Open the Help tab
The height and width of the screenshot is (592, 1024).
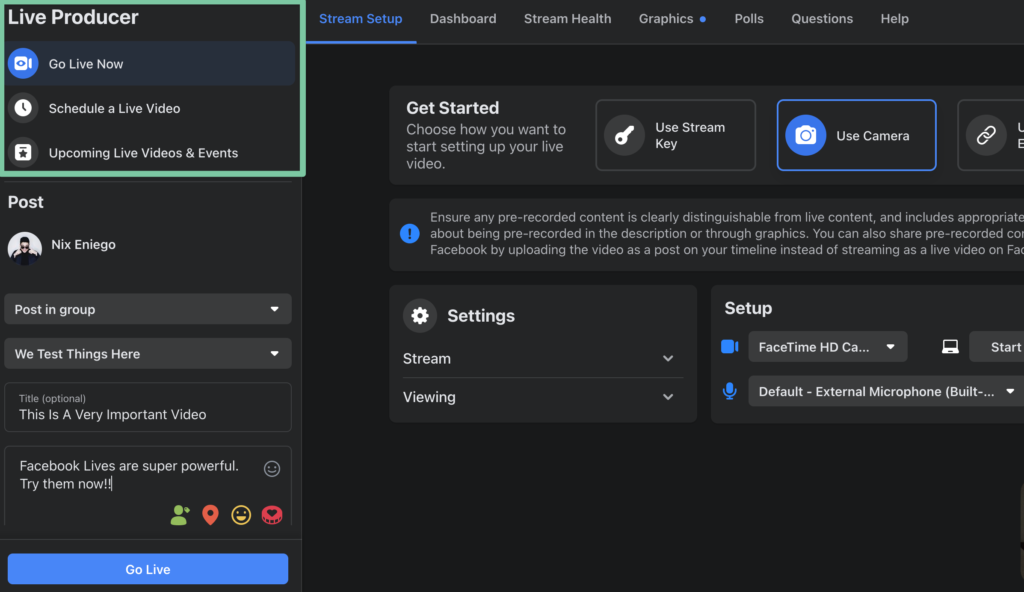tap(894, 19)
